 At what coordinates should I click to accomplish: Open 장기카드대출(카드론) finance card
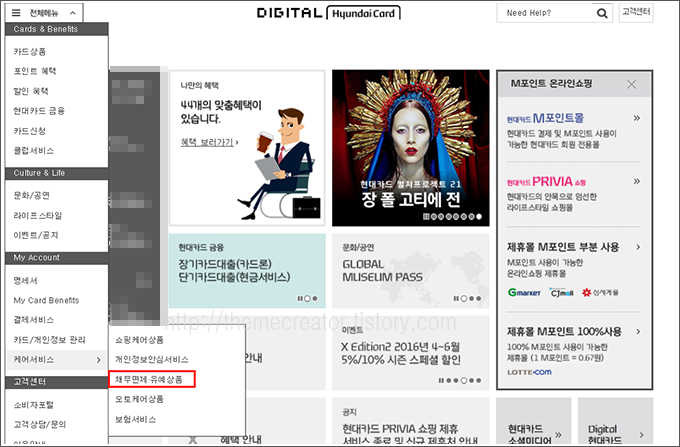(x=247, y=271)
